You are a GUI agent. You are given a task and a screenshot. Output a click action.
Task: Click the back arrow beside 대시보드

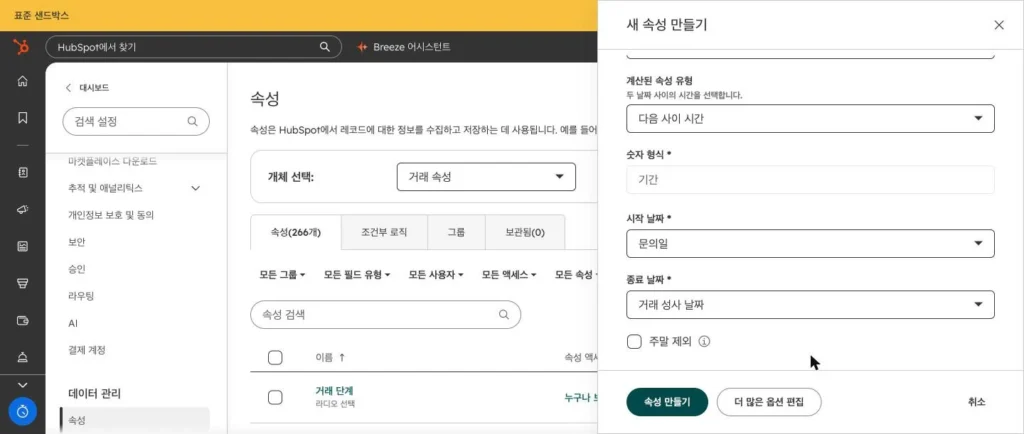pos(68,88)
